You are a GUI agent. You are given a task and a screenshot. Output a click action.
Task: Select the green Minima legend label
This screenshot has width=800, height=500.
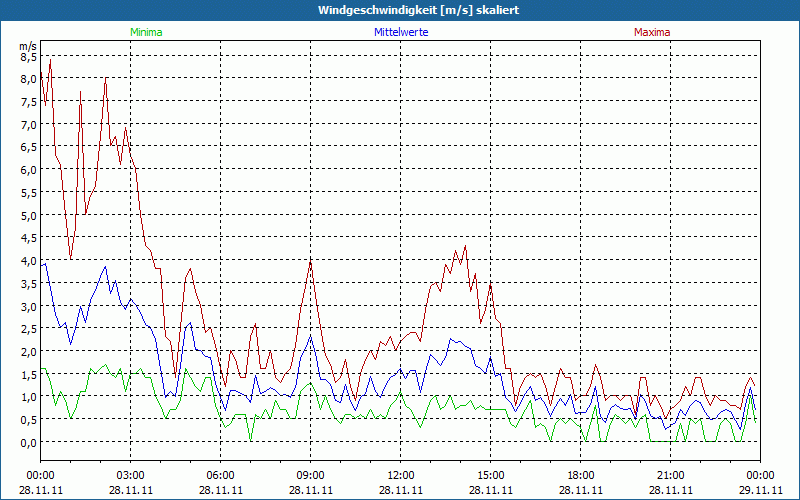(146, 32)
